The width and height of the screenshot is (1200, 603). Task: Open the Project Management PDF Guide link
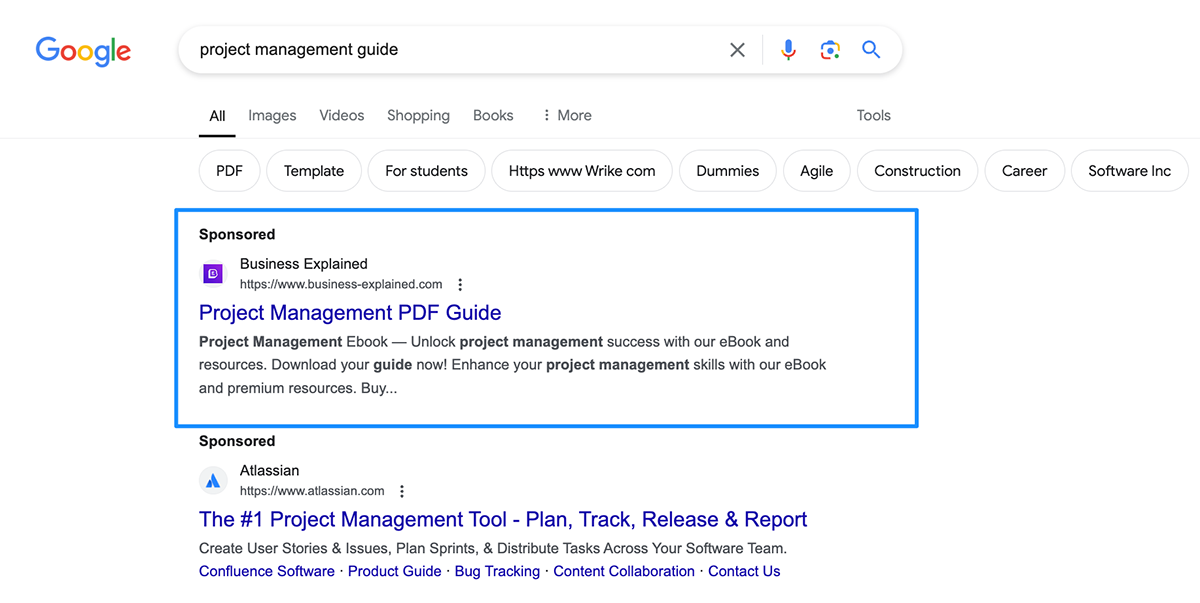349,312
